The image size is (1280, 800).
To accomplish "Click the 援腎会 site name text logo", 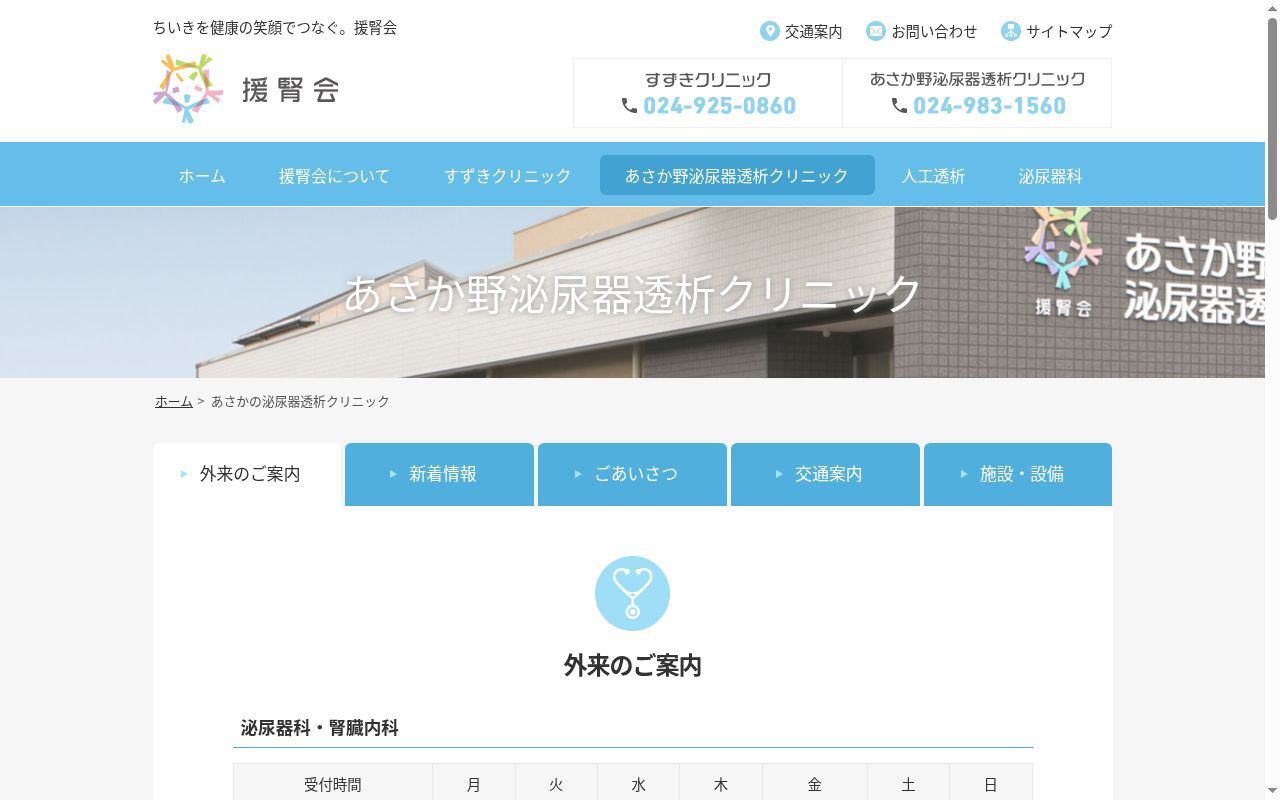I will (x=291, y=90).
